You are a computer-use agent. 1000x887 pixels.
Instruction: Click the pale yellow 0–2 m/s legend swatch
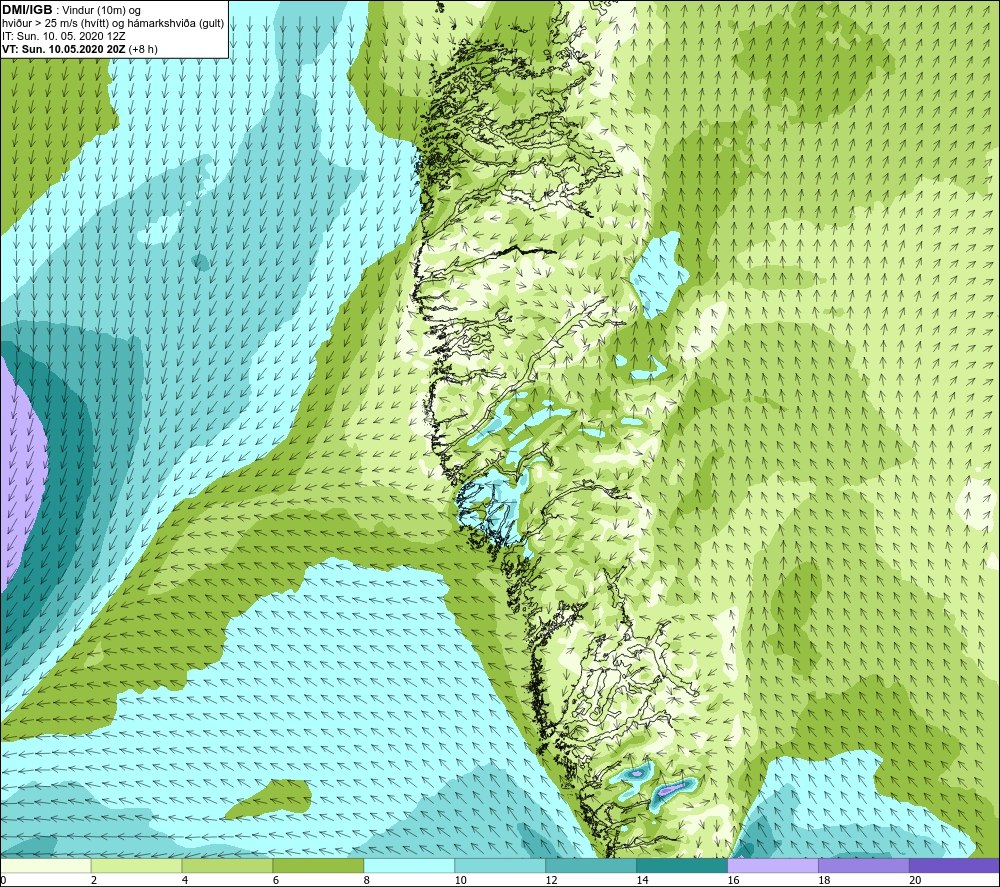(x=45, y=865)
